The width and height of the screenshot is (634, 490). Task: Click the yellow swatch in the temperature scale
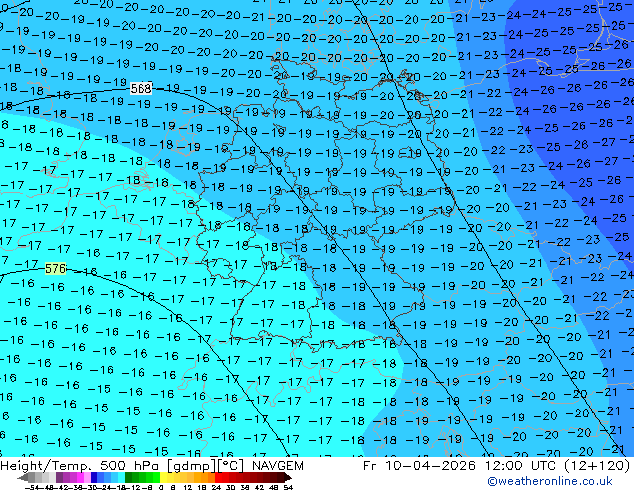click(163, 478)
